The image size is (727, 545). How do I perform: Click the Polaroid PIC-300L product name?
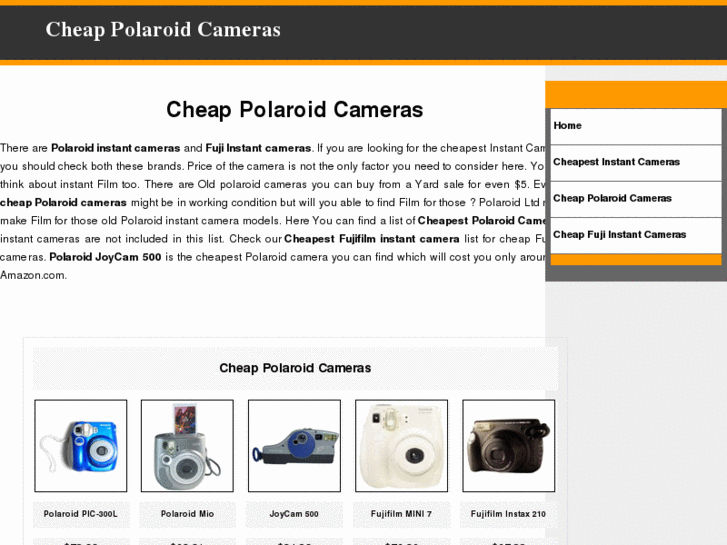pos(81,514)
